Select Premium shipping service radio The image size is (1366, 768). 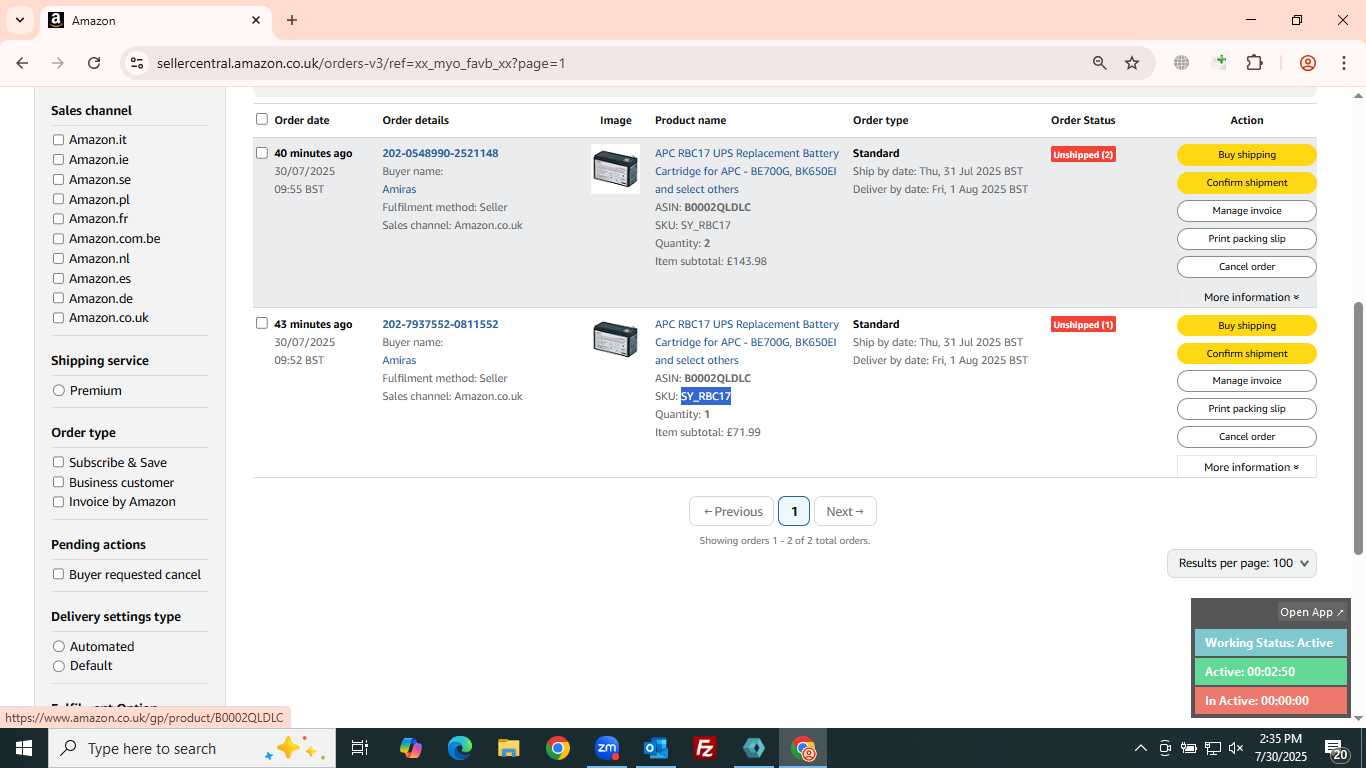pyautogui.click(x=59, y=391)
